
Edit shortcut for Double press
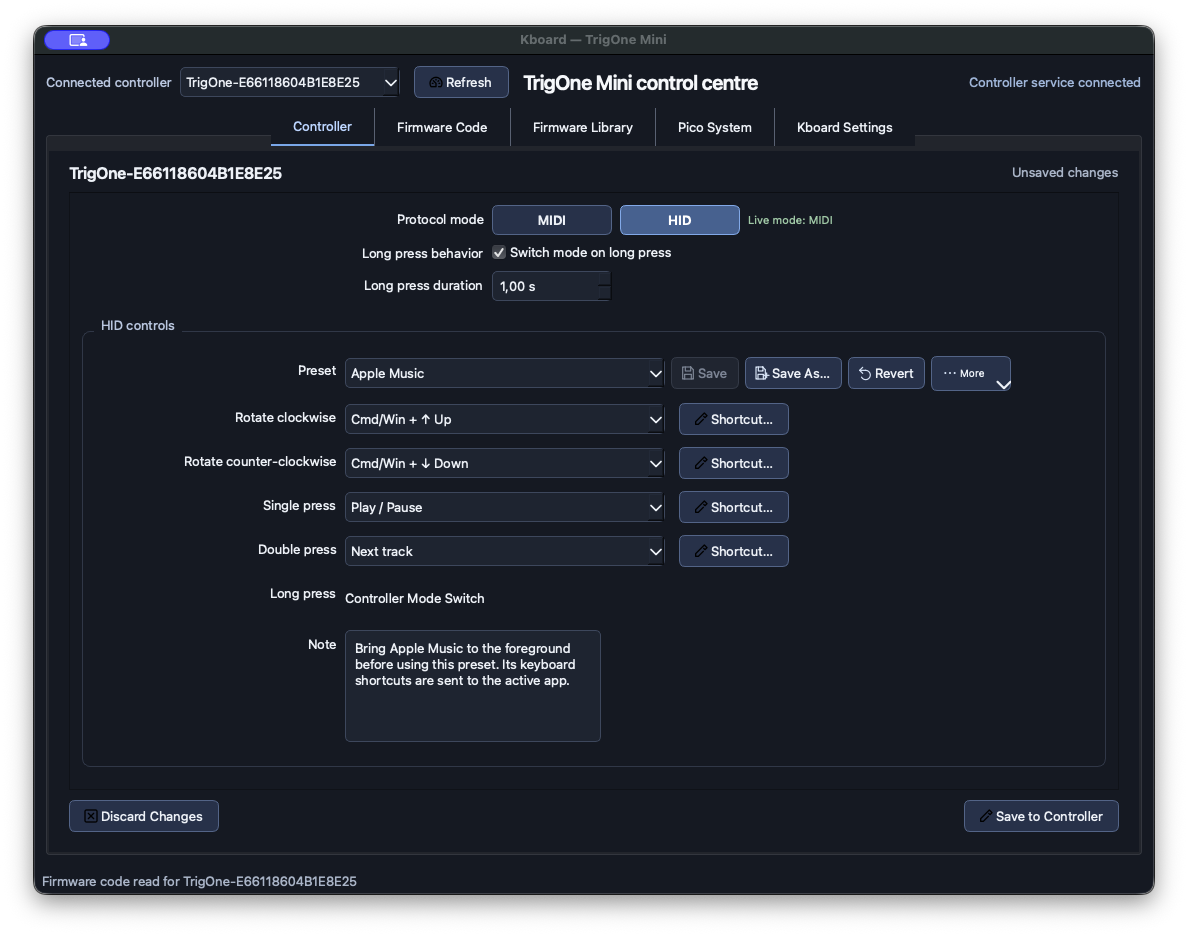(x=733, y=551)
